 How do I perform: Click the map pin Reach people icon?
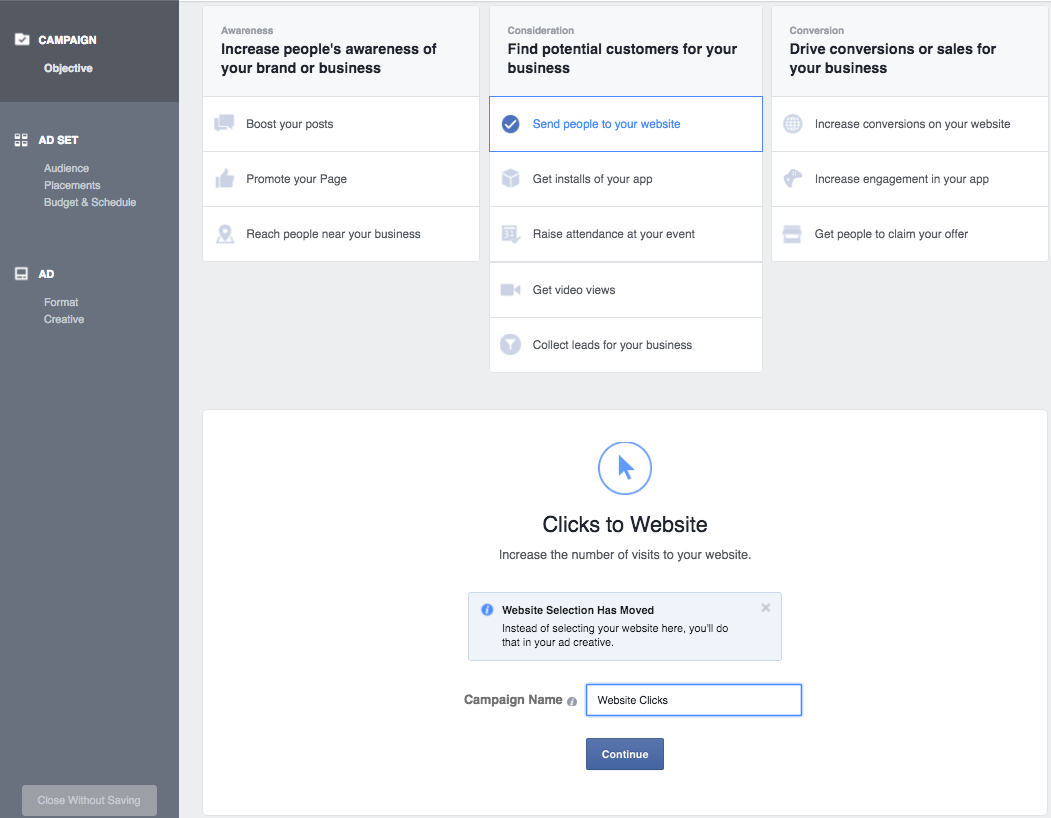click(225, 234)
